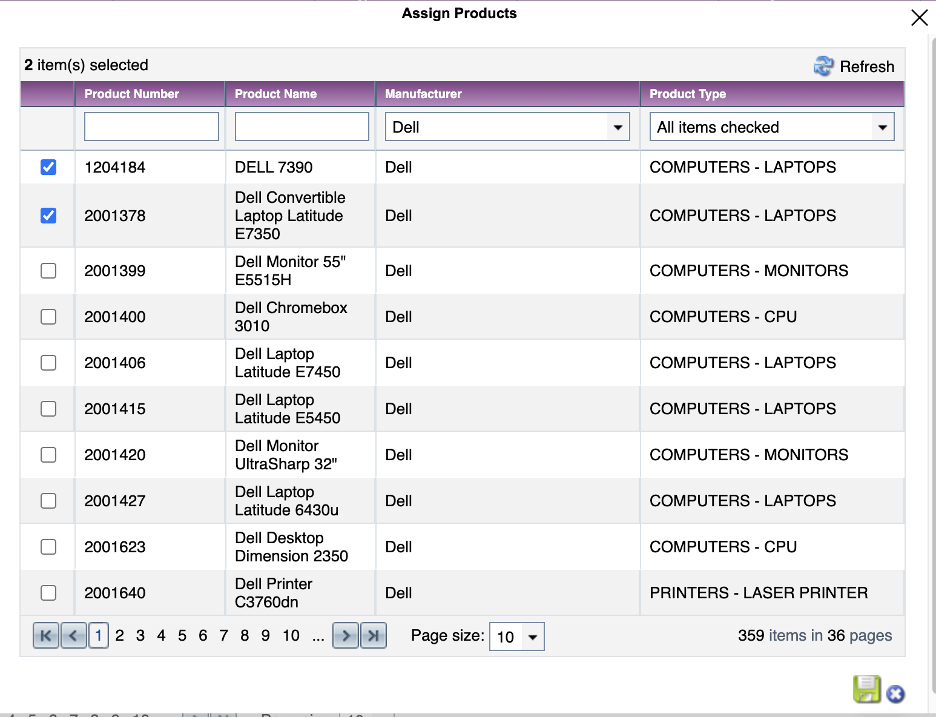Select product 2001399 checkbox
Viewport: 936px width, 718px height.
click(48, 271)
